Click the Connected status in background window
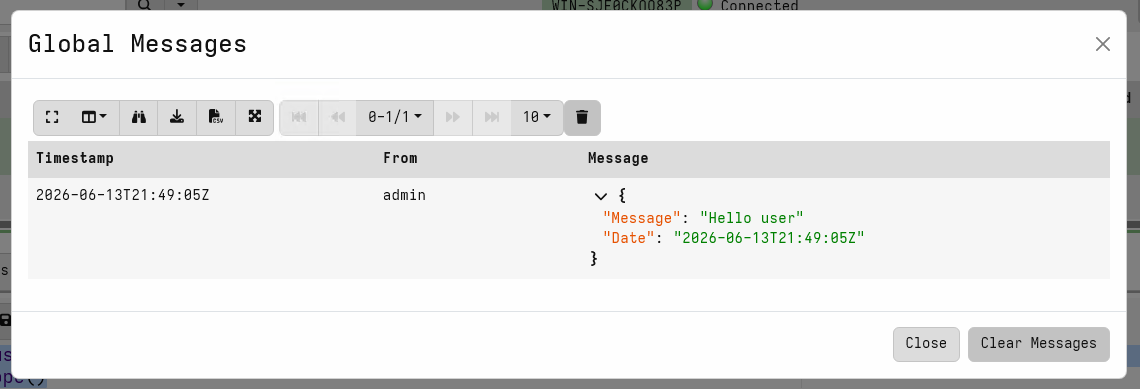1140x389 pixels. (x=759, y=6)
